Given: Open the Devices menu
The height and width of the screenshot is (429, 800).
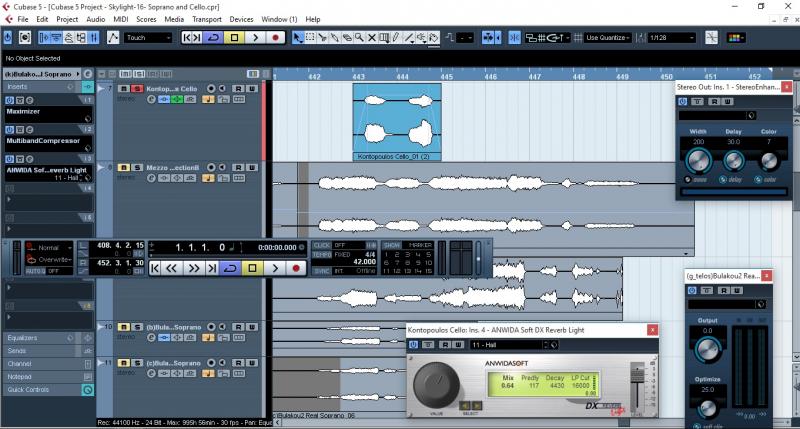Looking at the screenshot, I should coord(241,19).
